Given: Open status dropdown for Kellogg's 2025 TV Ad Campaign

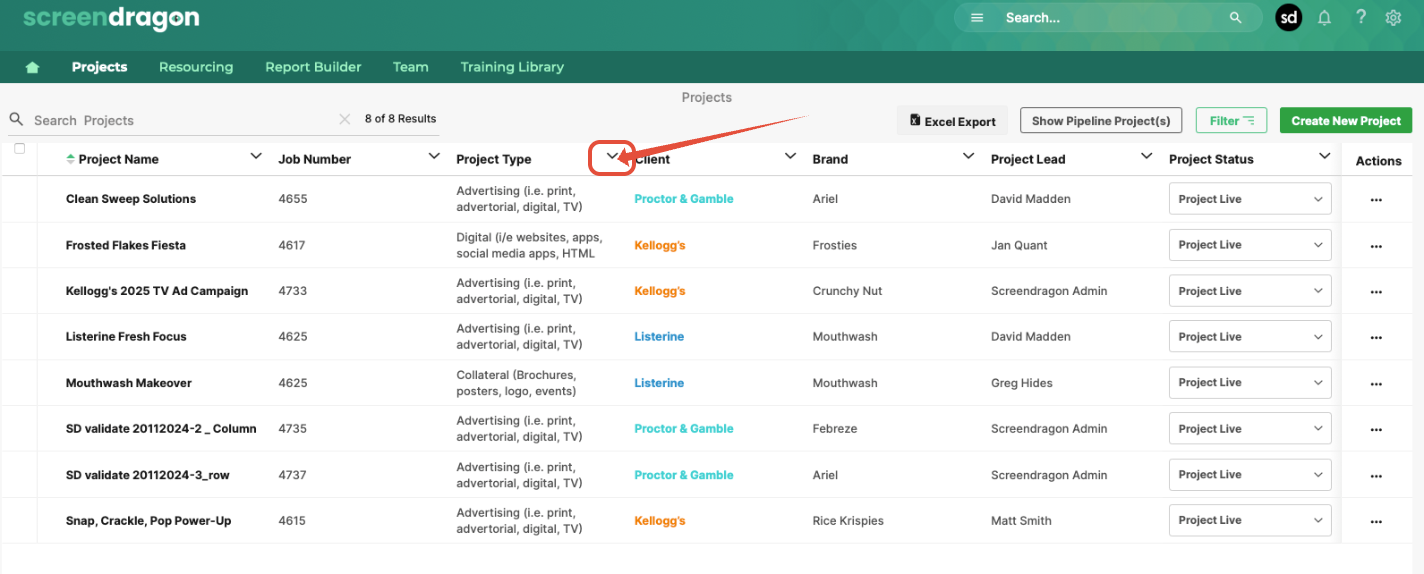Looking at the screenshot, I should pos(1250,291).
